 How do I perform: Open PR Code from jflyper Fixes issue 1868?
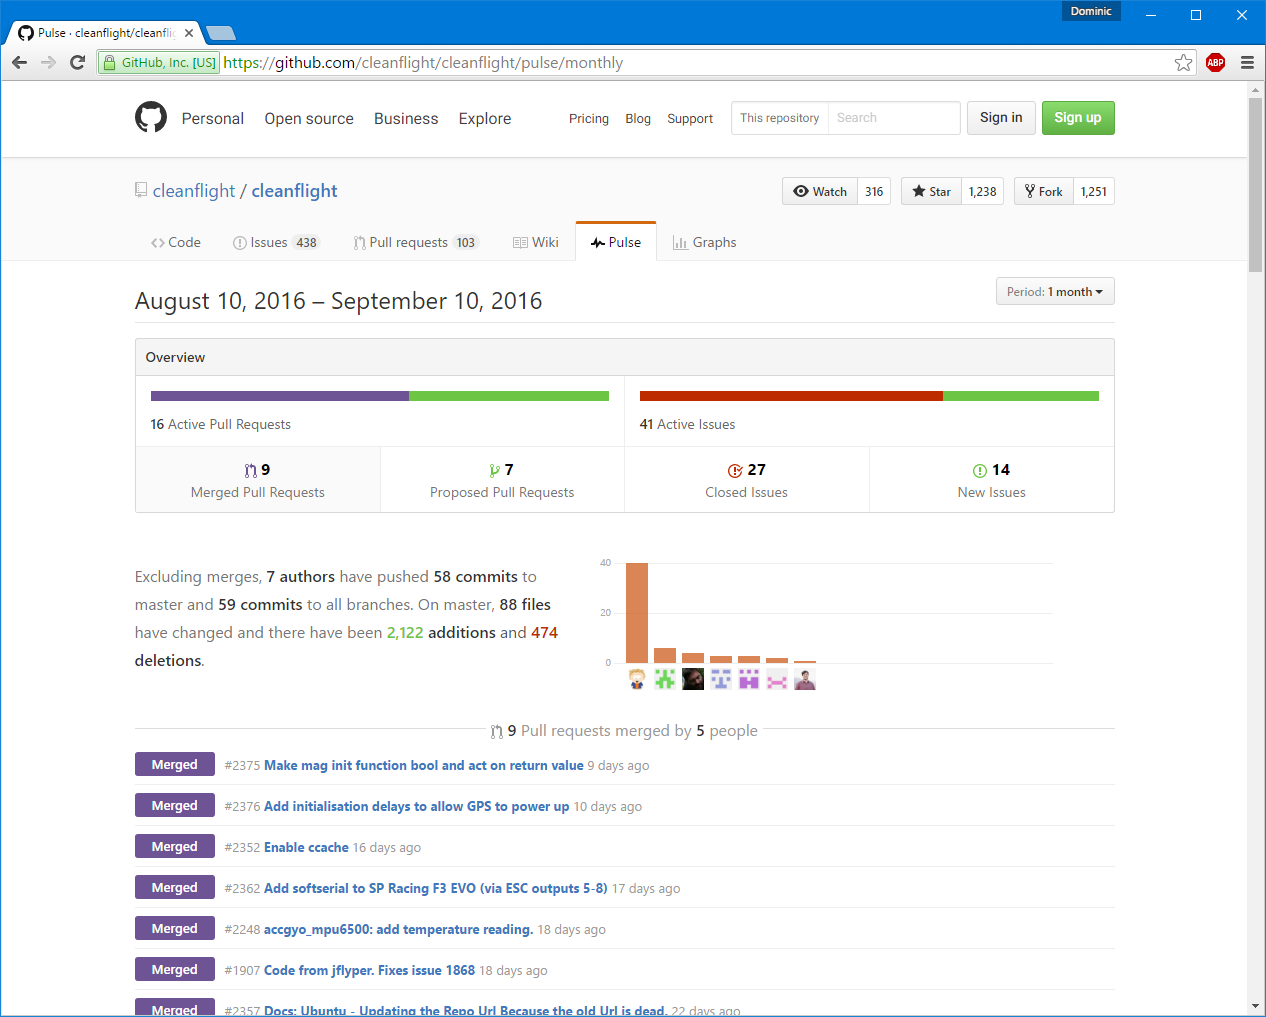pyautogui.click(x=370, y=970)
